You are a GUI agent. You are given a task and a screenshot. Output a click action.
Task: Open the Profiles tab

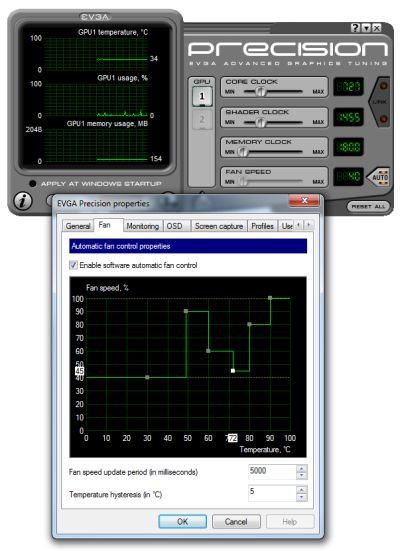262,226
